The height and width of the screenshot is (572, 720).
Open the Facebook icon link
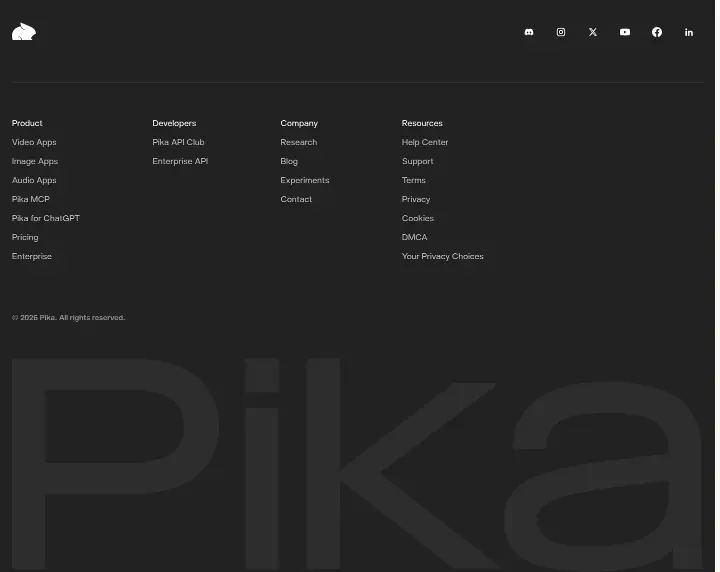click(657, 32)
